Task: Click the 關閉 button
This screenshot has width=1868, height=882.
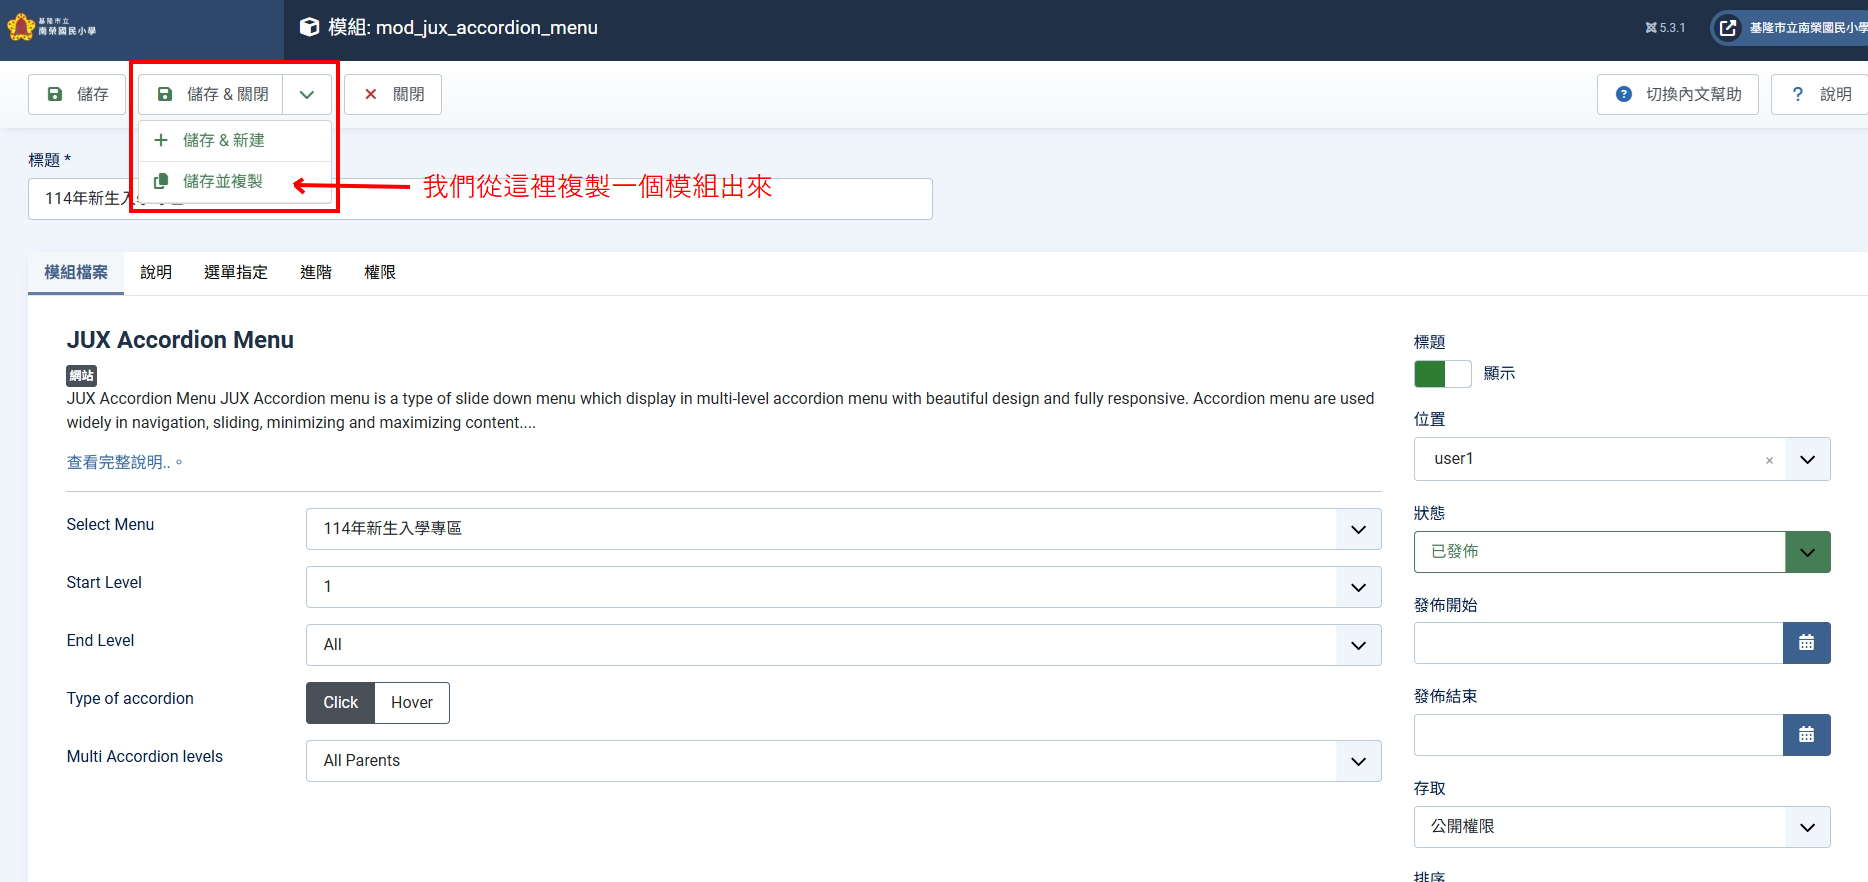Action: (393, 95)
